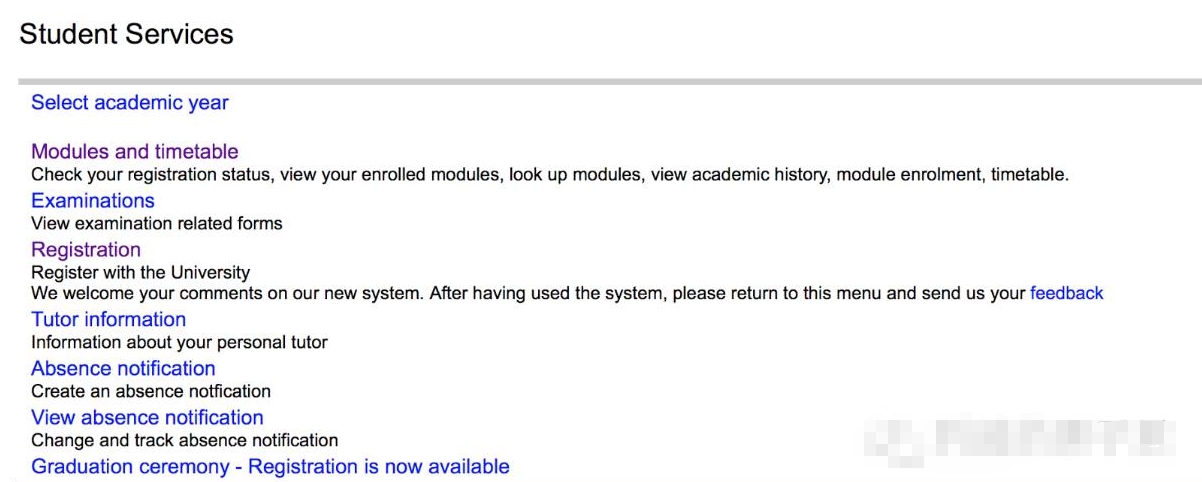Open the Examinations link
1202x482 pixels.
click(x=93, y=201)
